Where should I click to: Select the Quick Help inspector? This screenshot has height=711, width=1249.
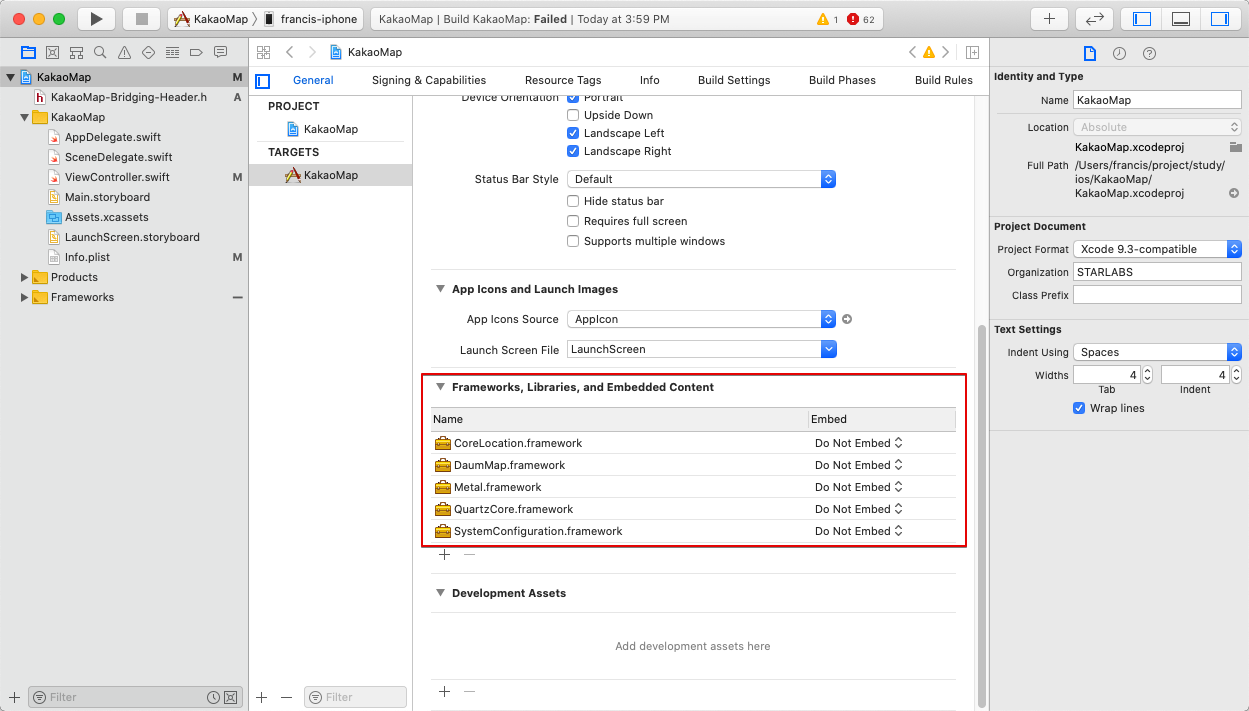click(x=1149, y=54)
